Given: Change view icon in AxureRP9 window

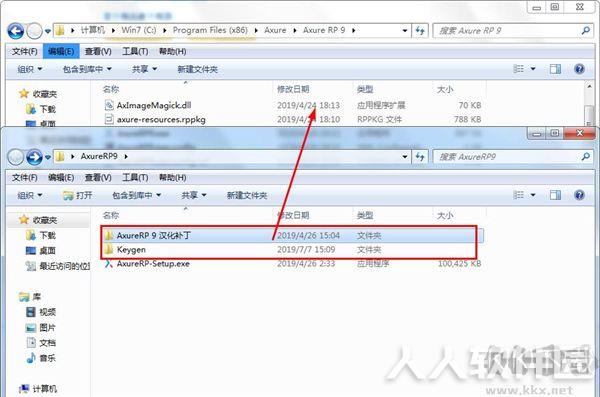Looking at the screenshot, I should pyautogui.click(x=518, y=195).
